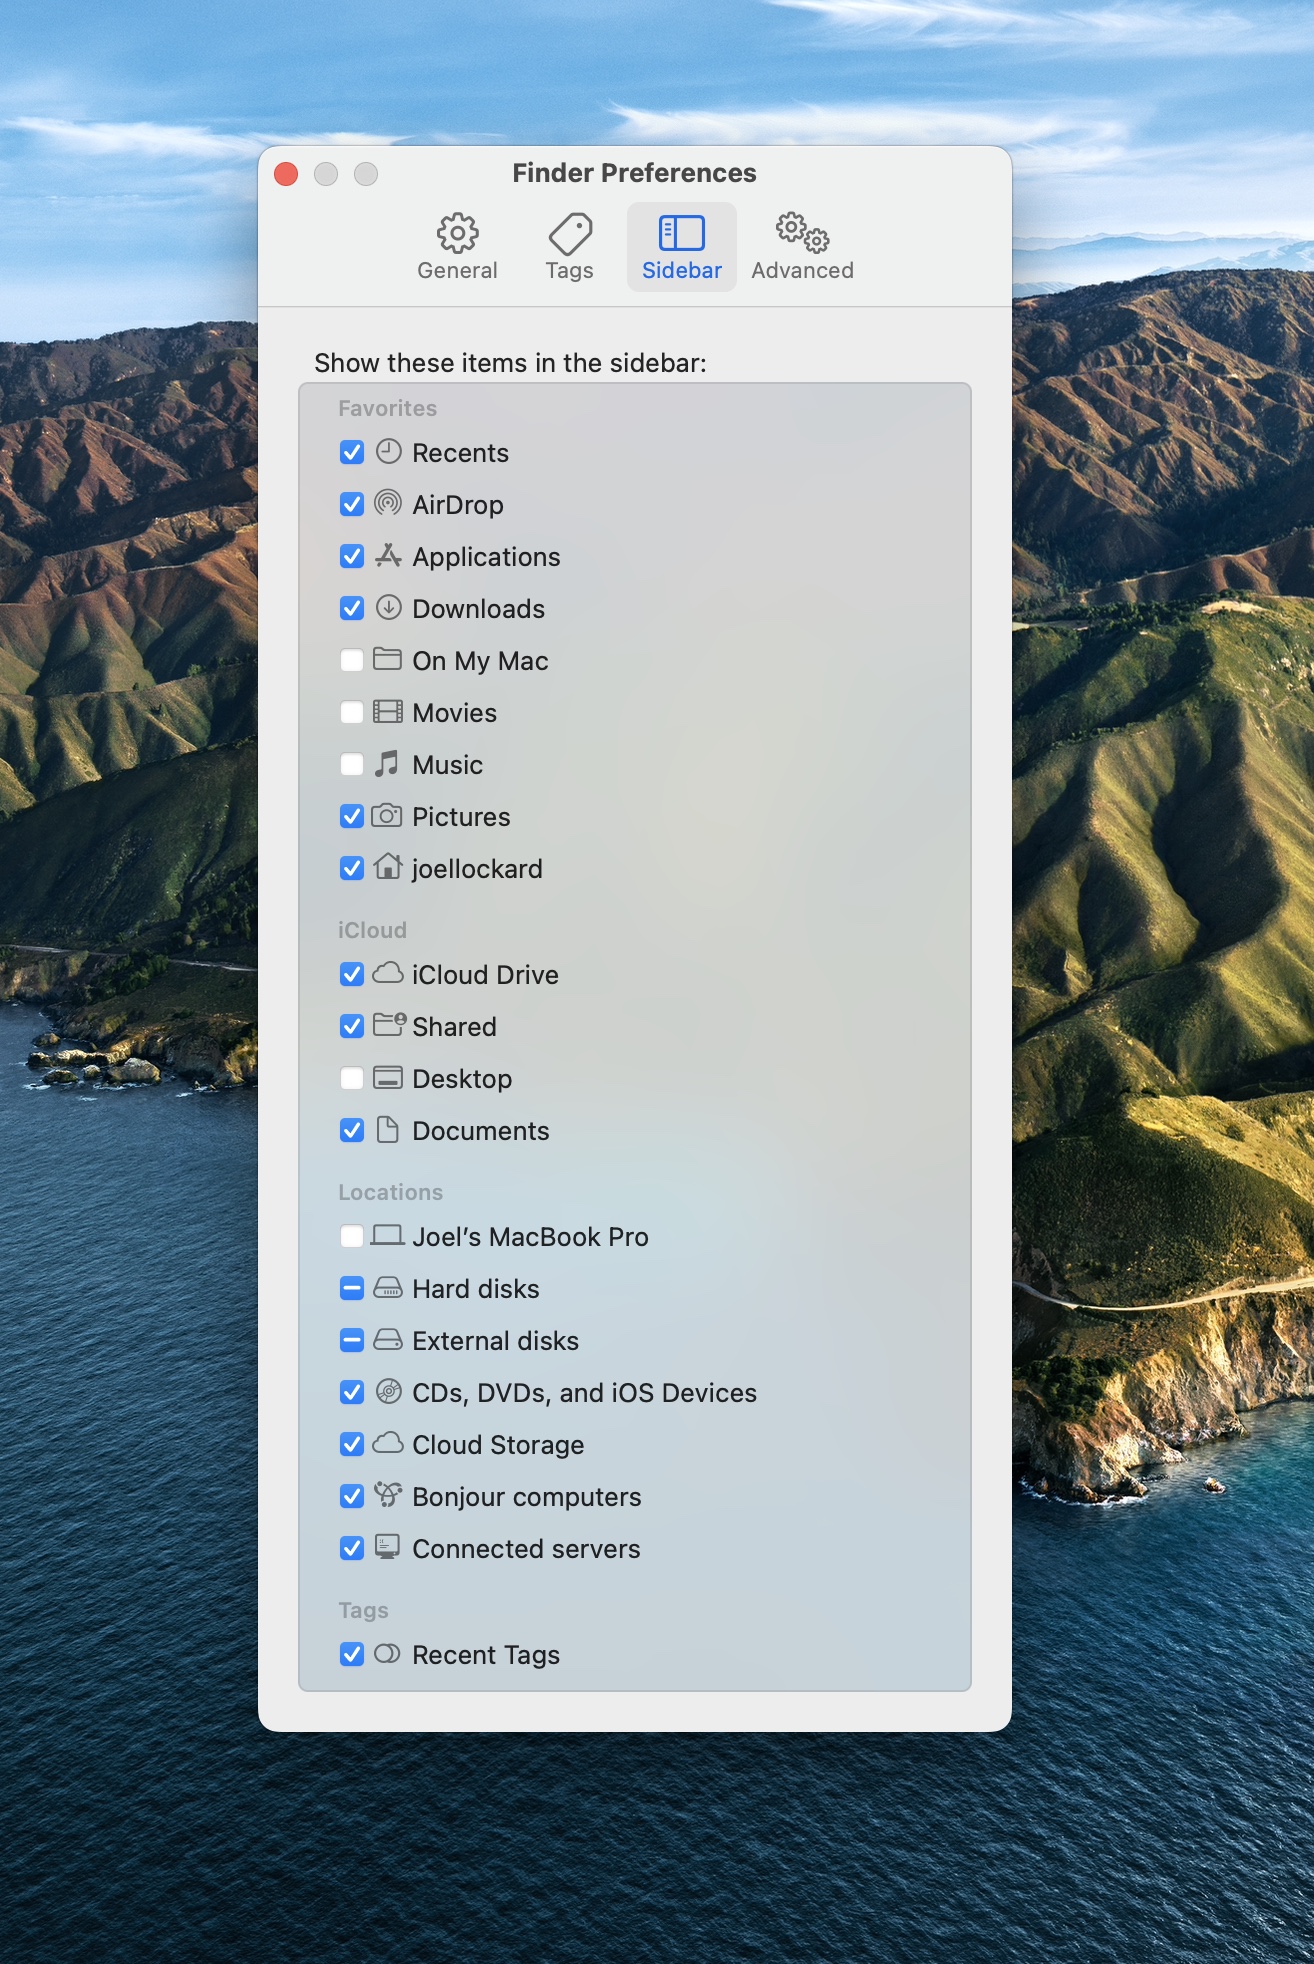
Task: Click the Downloads arrow icon
Action: [388, 608]
